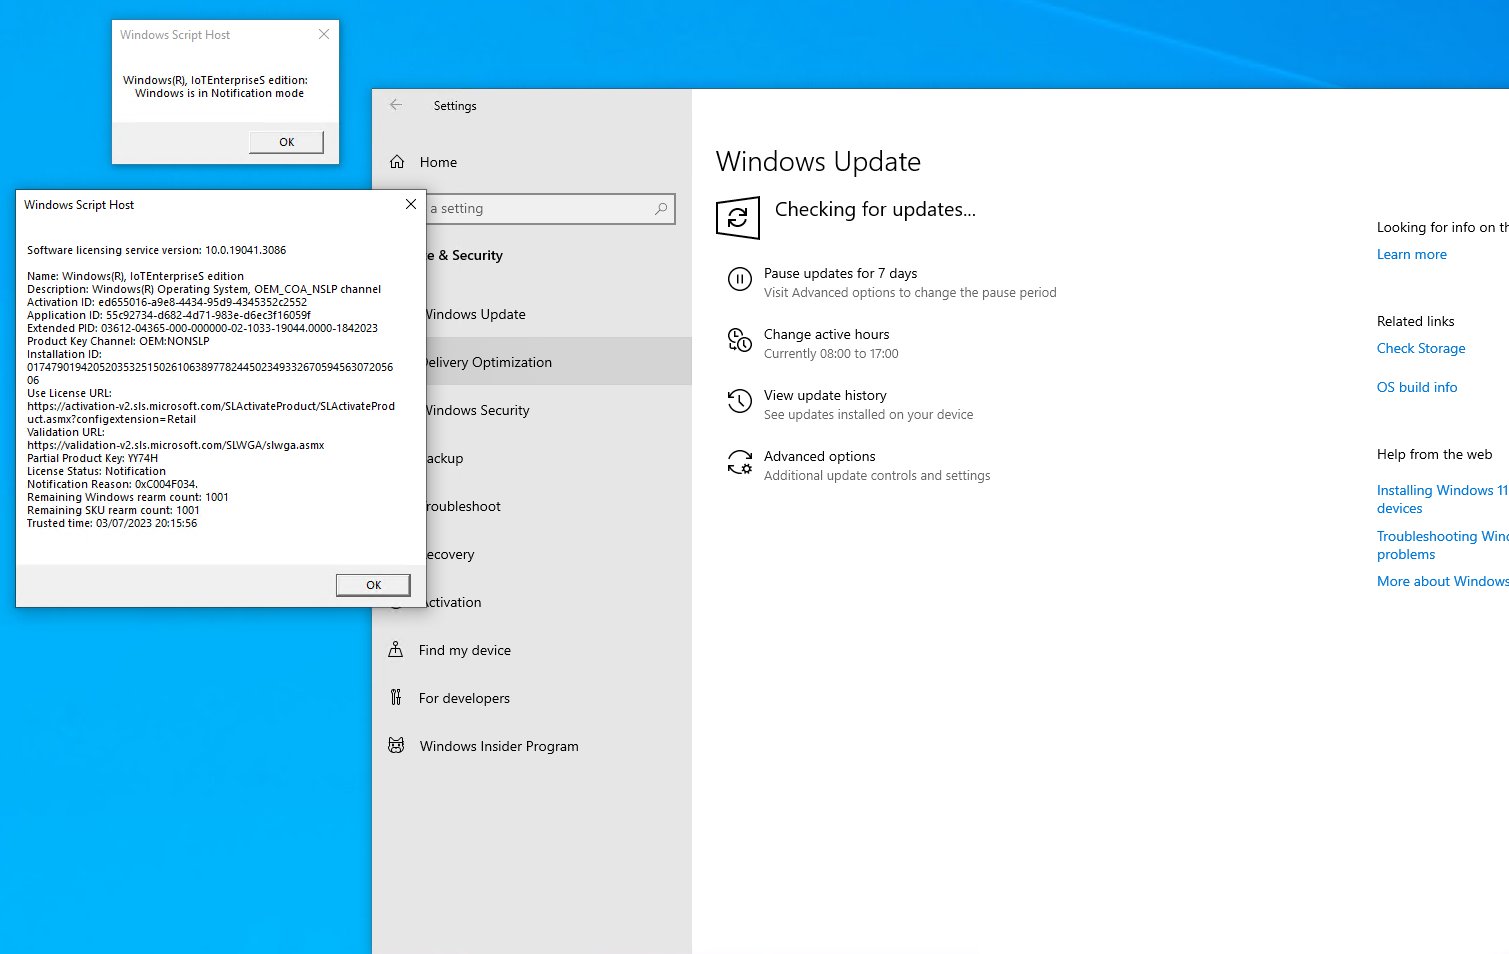Viewport: 1509px width, 954px height.
Task: Click the search magnifier in Settings
Action: pos(661,209)
